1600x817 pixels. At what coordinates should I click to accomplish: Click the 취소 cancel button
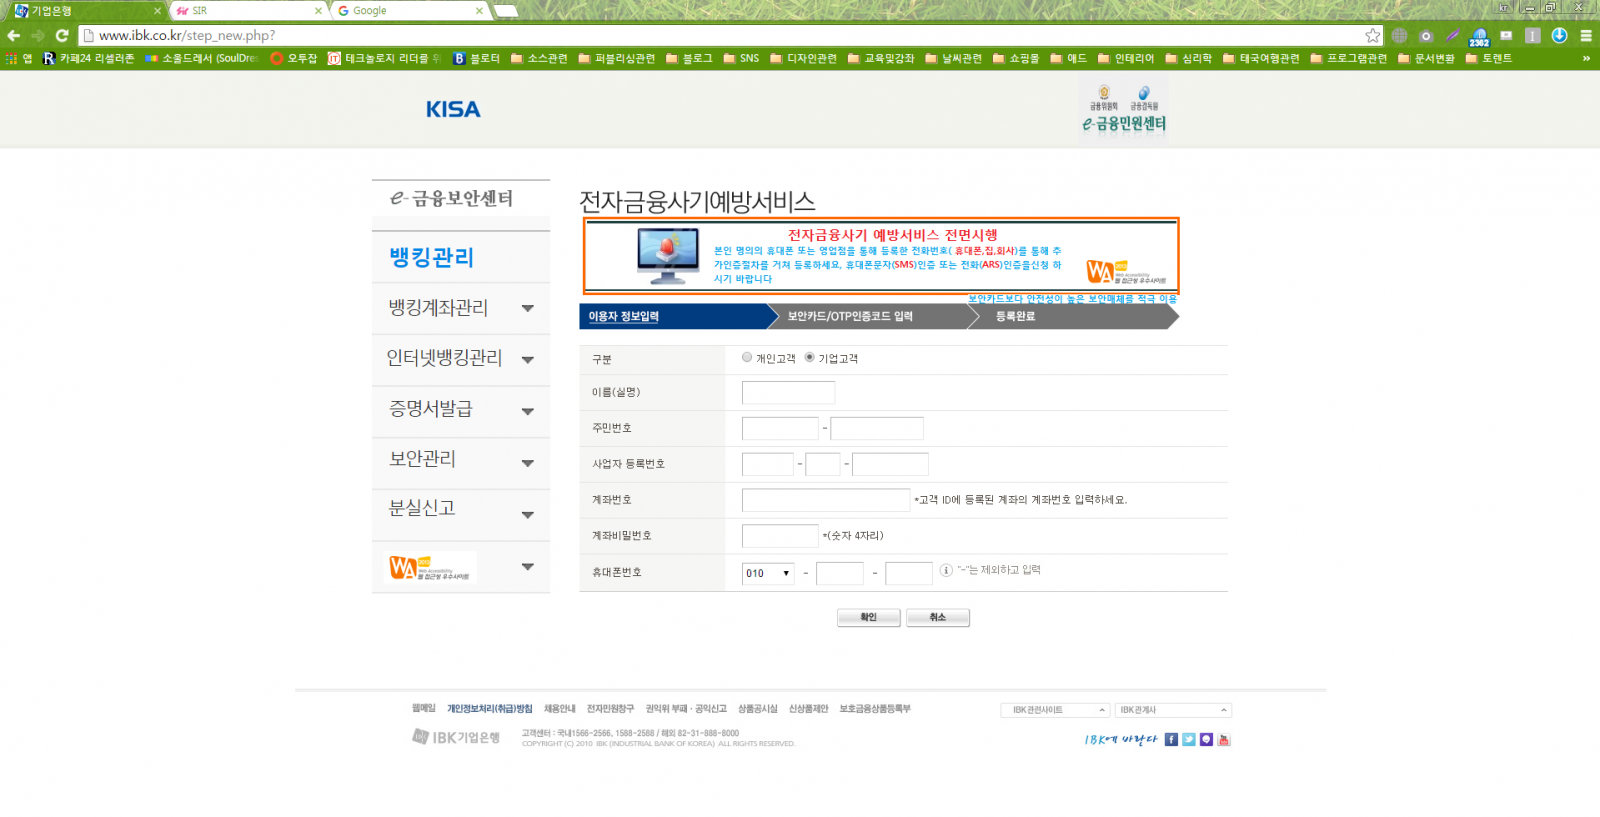pyautogui.click(x=937, y=618)
